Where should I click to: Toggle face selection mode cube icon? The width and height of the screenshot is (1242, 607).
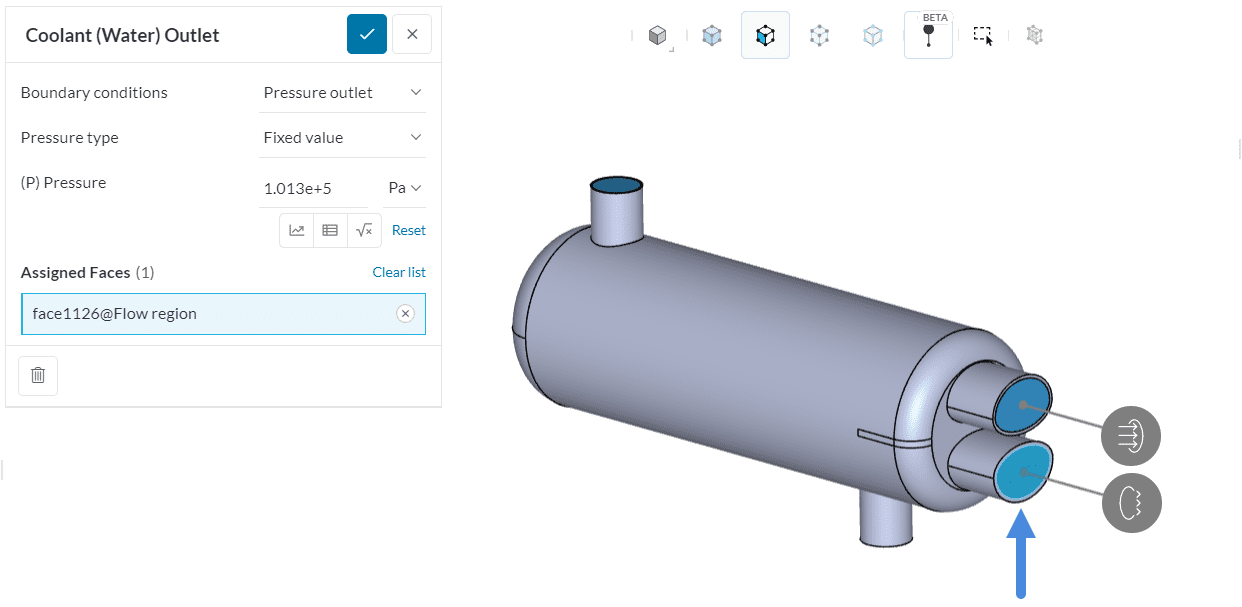pos(765,36)
